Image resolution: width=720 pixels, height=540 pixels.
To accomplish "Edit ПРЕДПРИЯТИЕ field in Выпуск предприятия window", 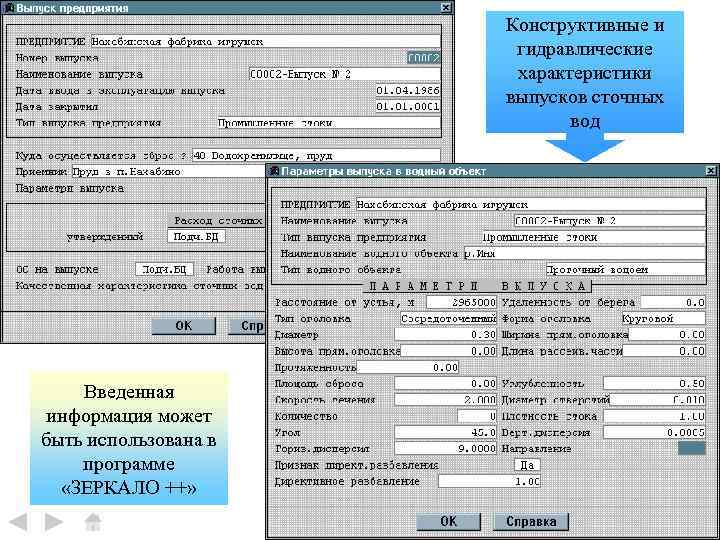I will [x=265, y=42].
